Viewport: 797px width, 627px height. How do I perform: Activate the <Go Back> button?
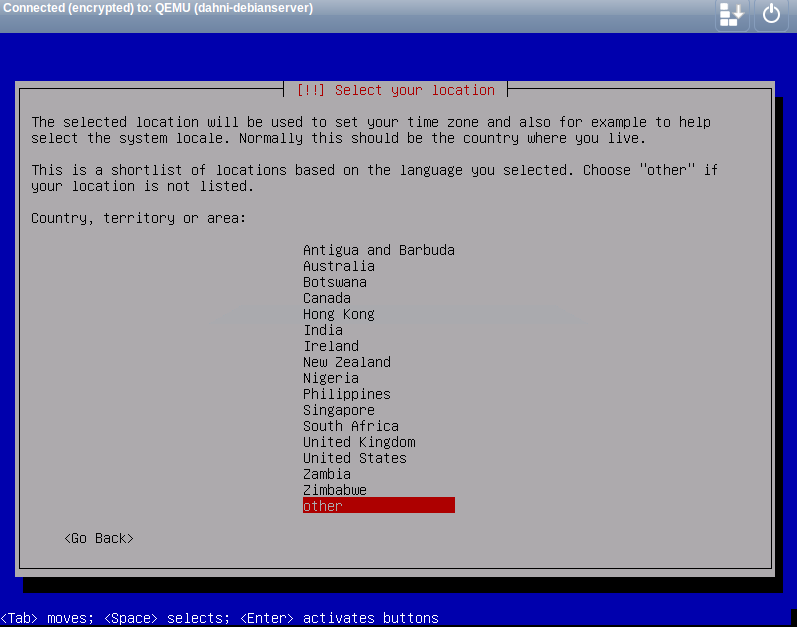pos(99,538)
